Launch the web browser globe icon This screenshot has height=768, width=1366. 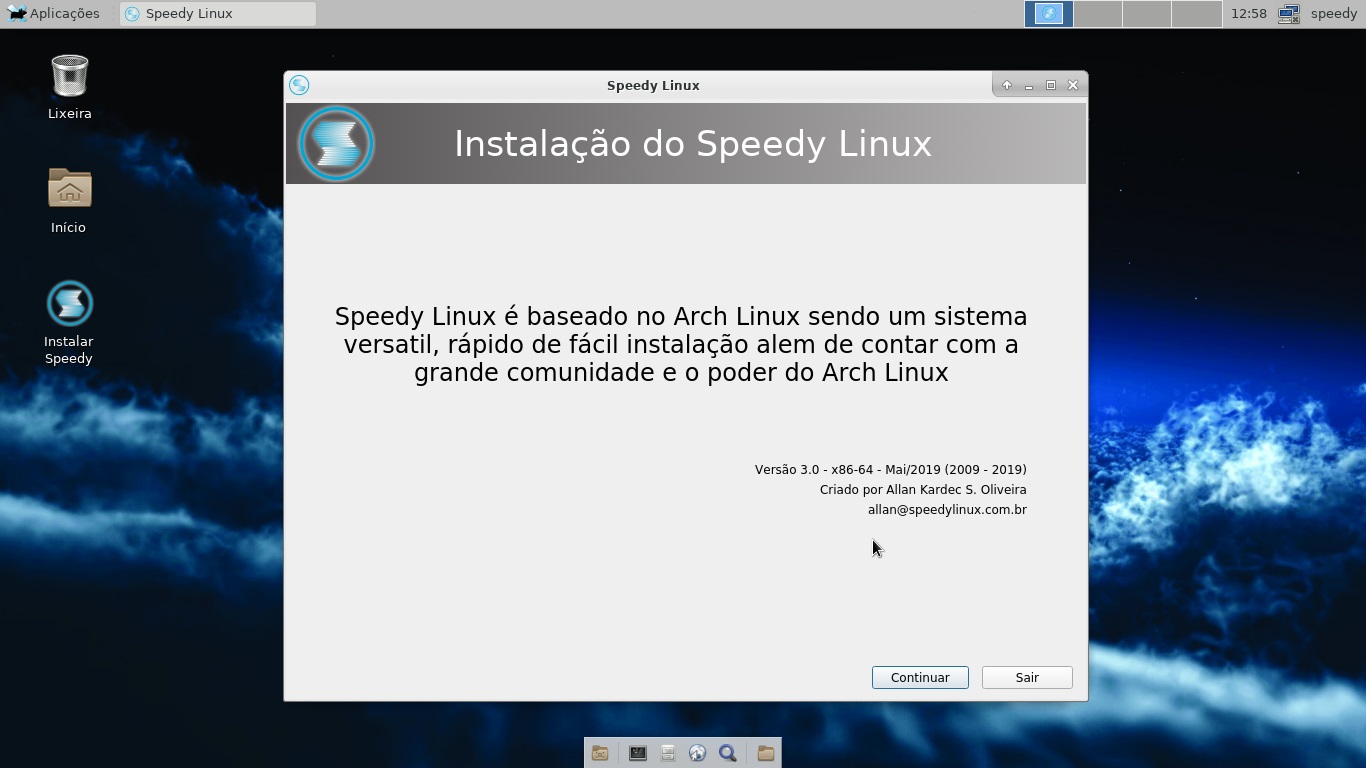tap(698, 753)
